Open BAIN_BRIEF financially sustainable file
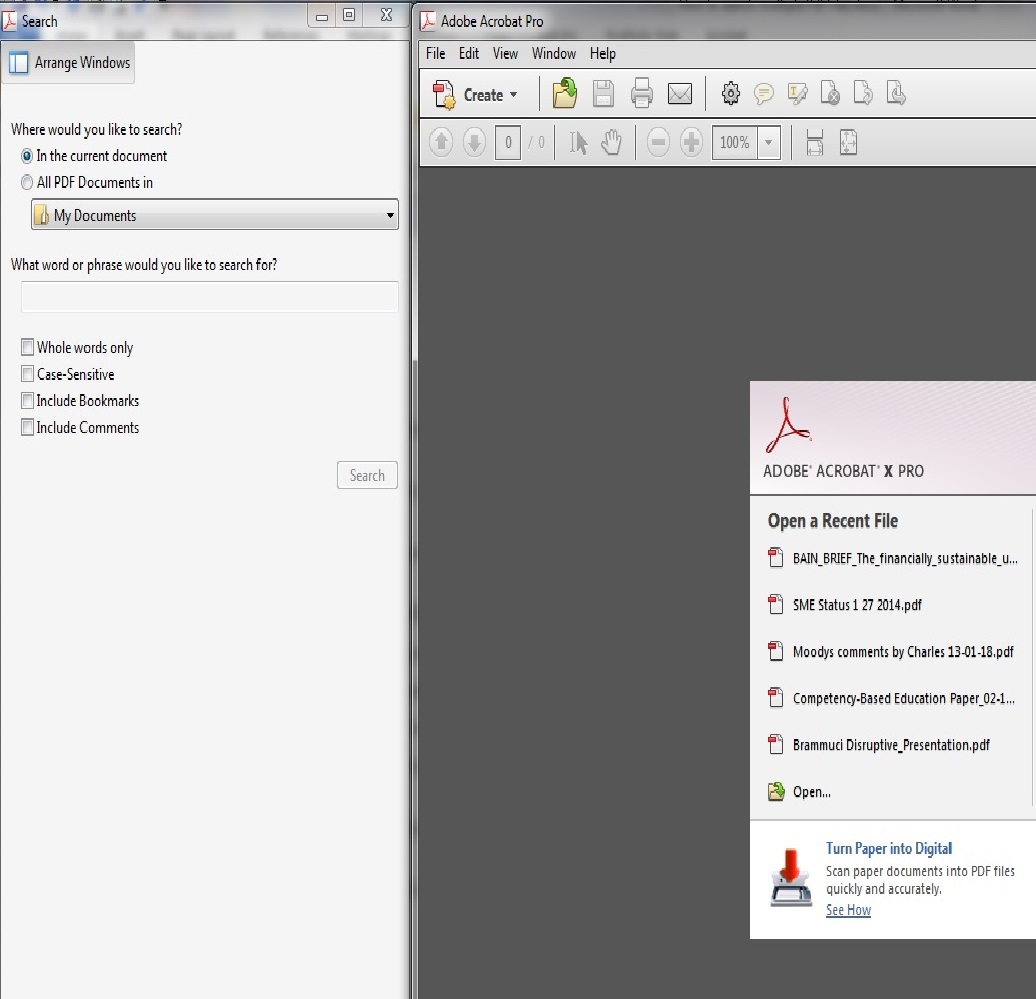The height and width of the screenshot is (999, 1036). pos(905,558)
